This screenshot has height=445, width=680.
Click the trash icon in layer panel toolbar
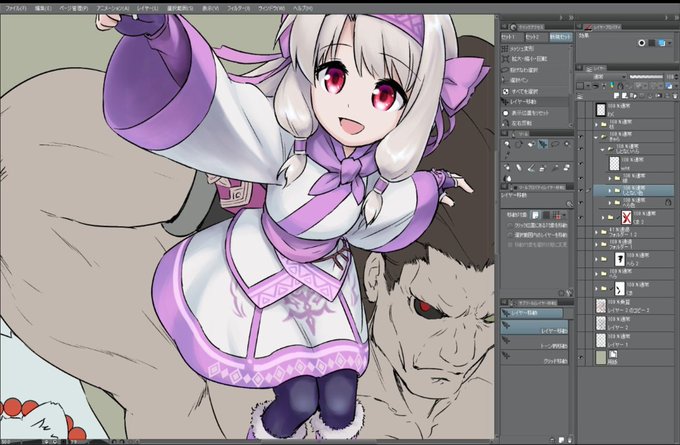pyautogui.click(x=674, y=96)
